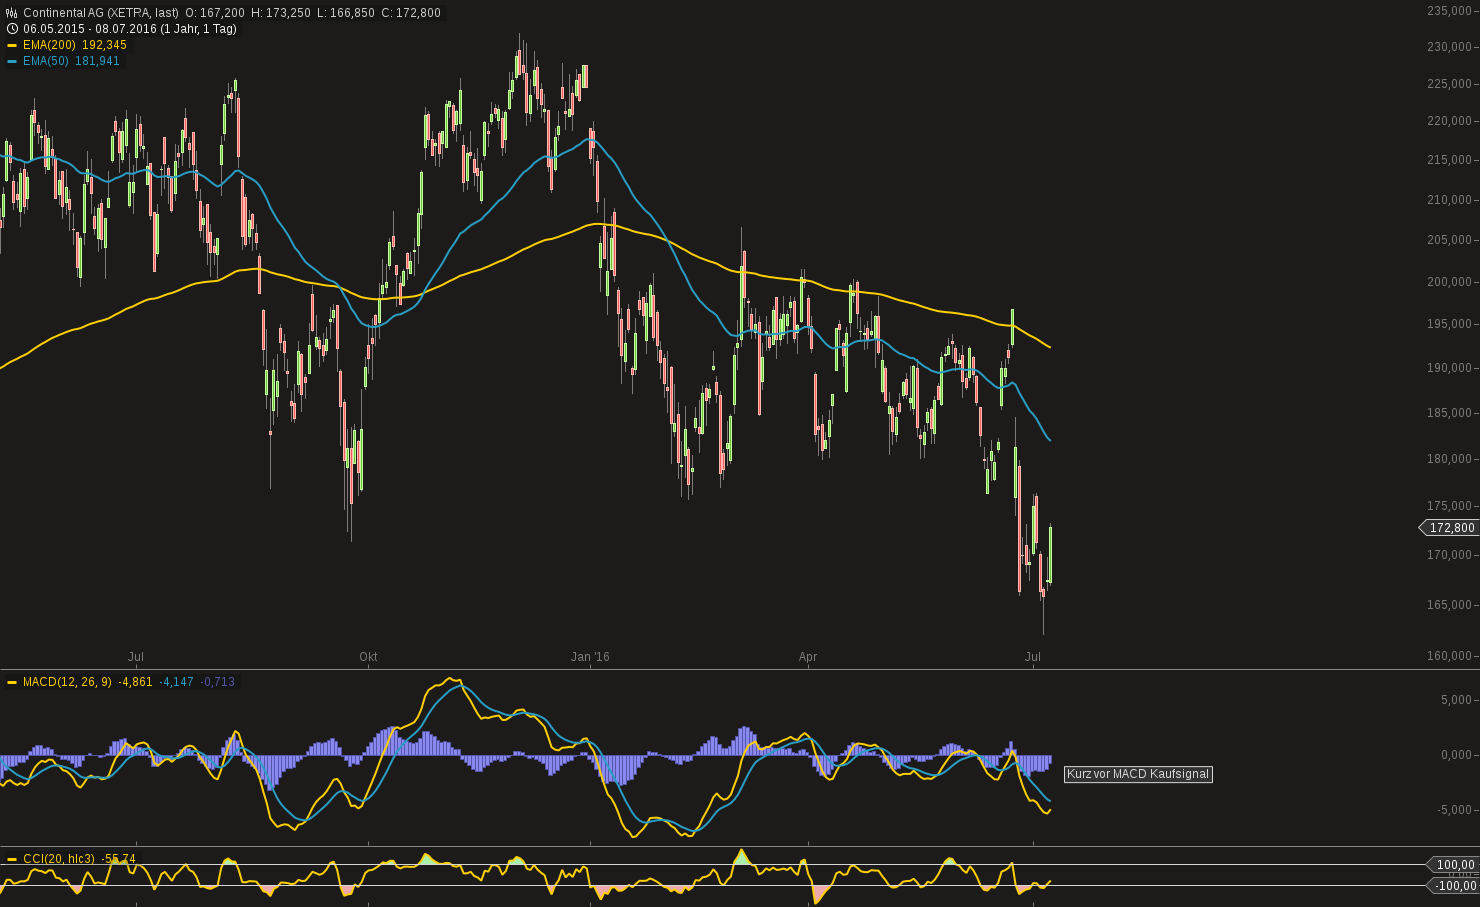Select the yellow EMA(200) line marker

click(13, 45)
